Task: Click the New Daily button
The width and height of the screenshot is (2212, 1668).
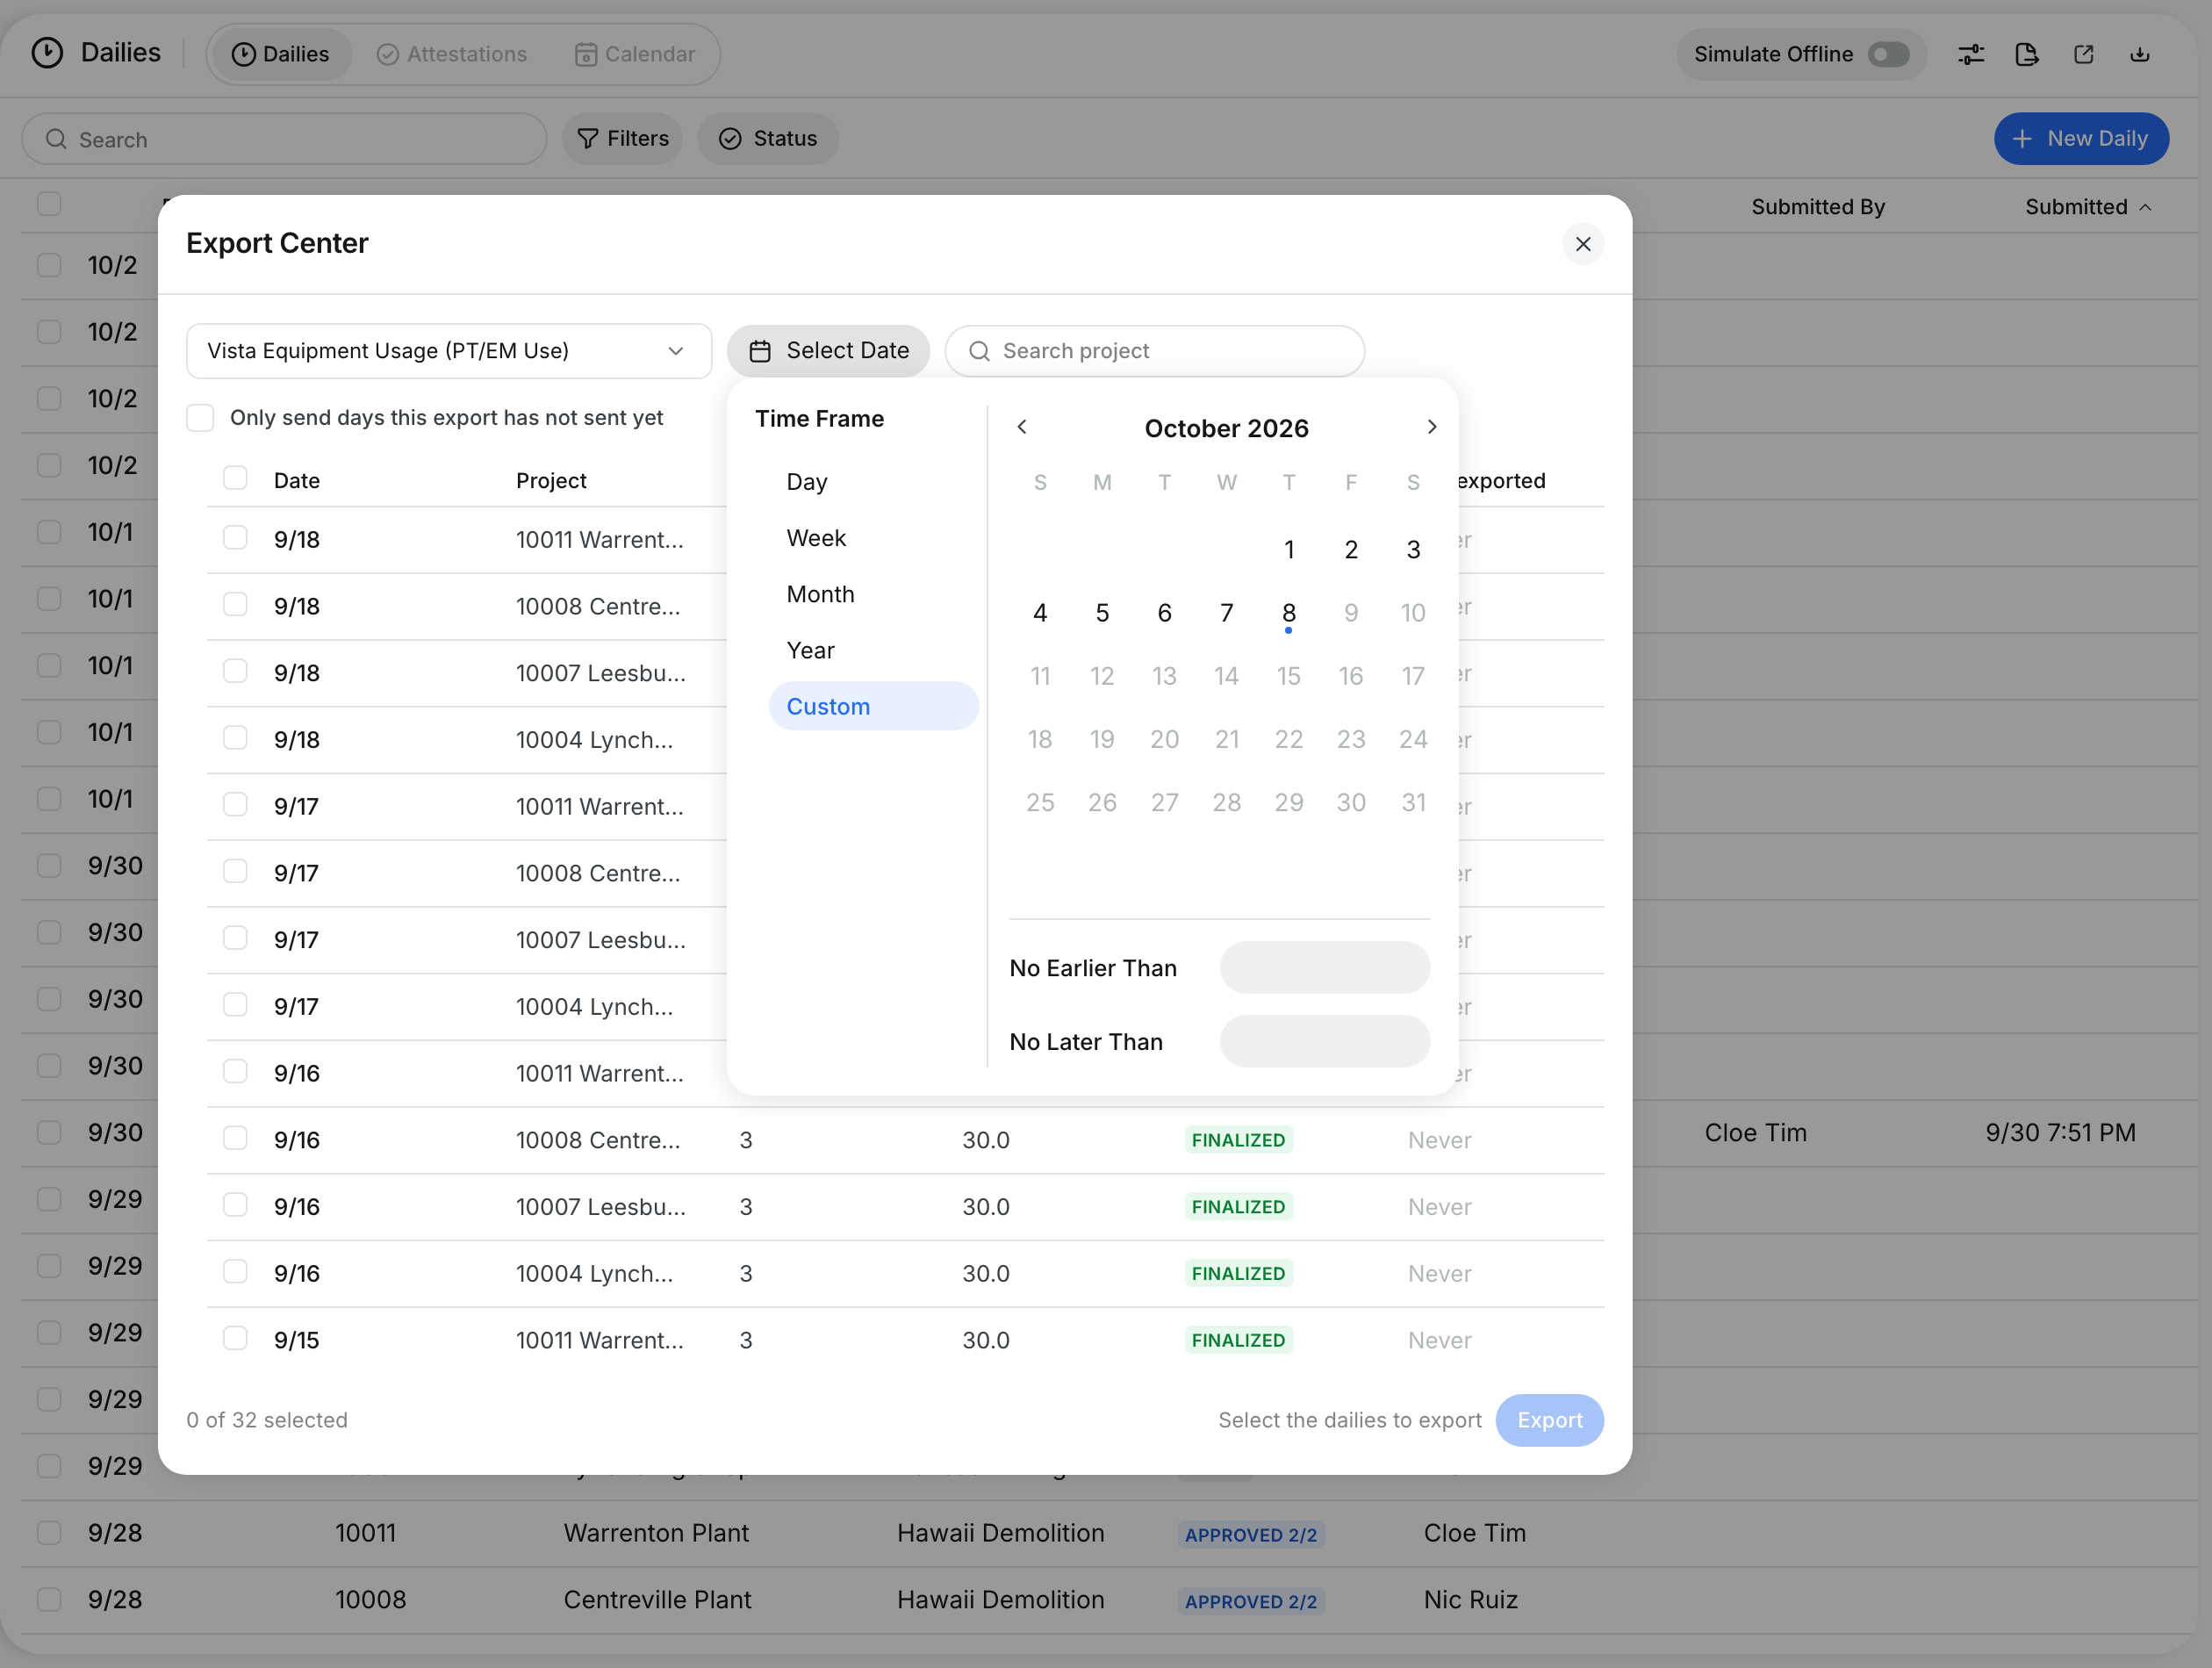Action: [x=2081, y=139]
